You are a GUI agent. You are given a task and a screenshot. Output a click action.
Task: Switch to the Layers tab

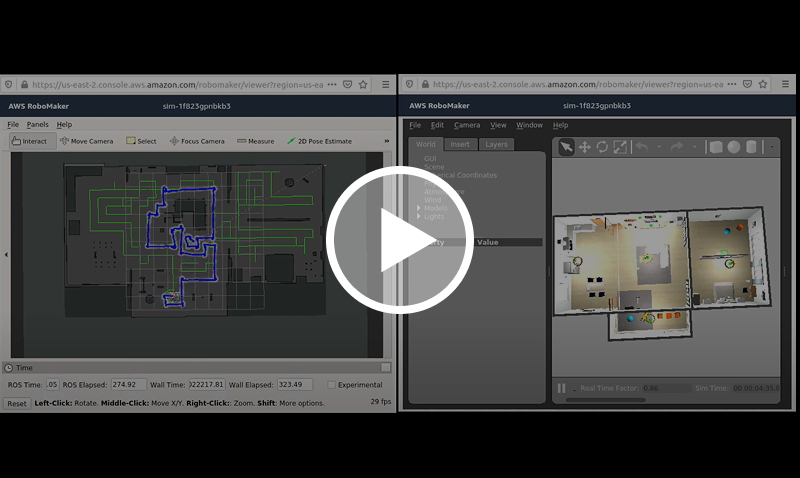coord(496,144)
